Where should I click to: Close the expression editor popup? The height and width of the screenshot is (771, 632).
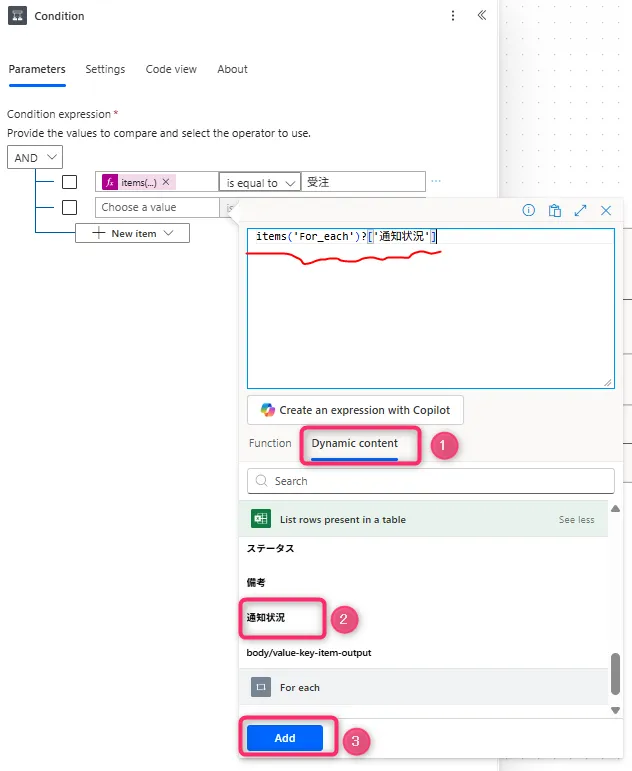(x=606, y=210)
